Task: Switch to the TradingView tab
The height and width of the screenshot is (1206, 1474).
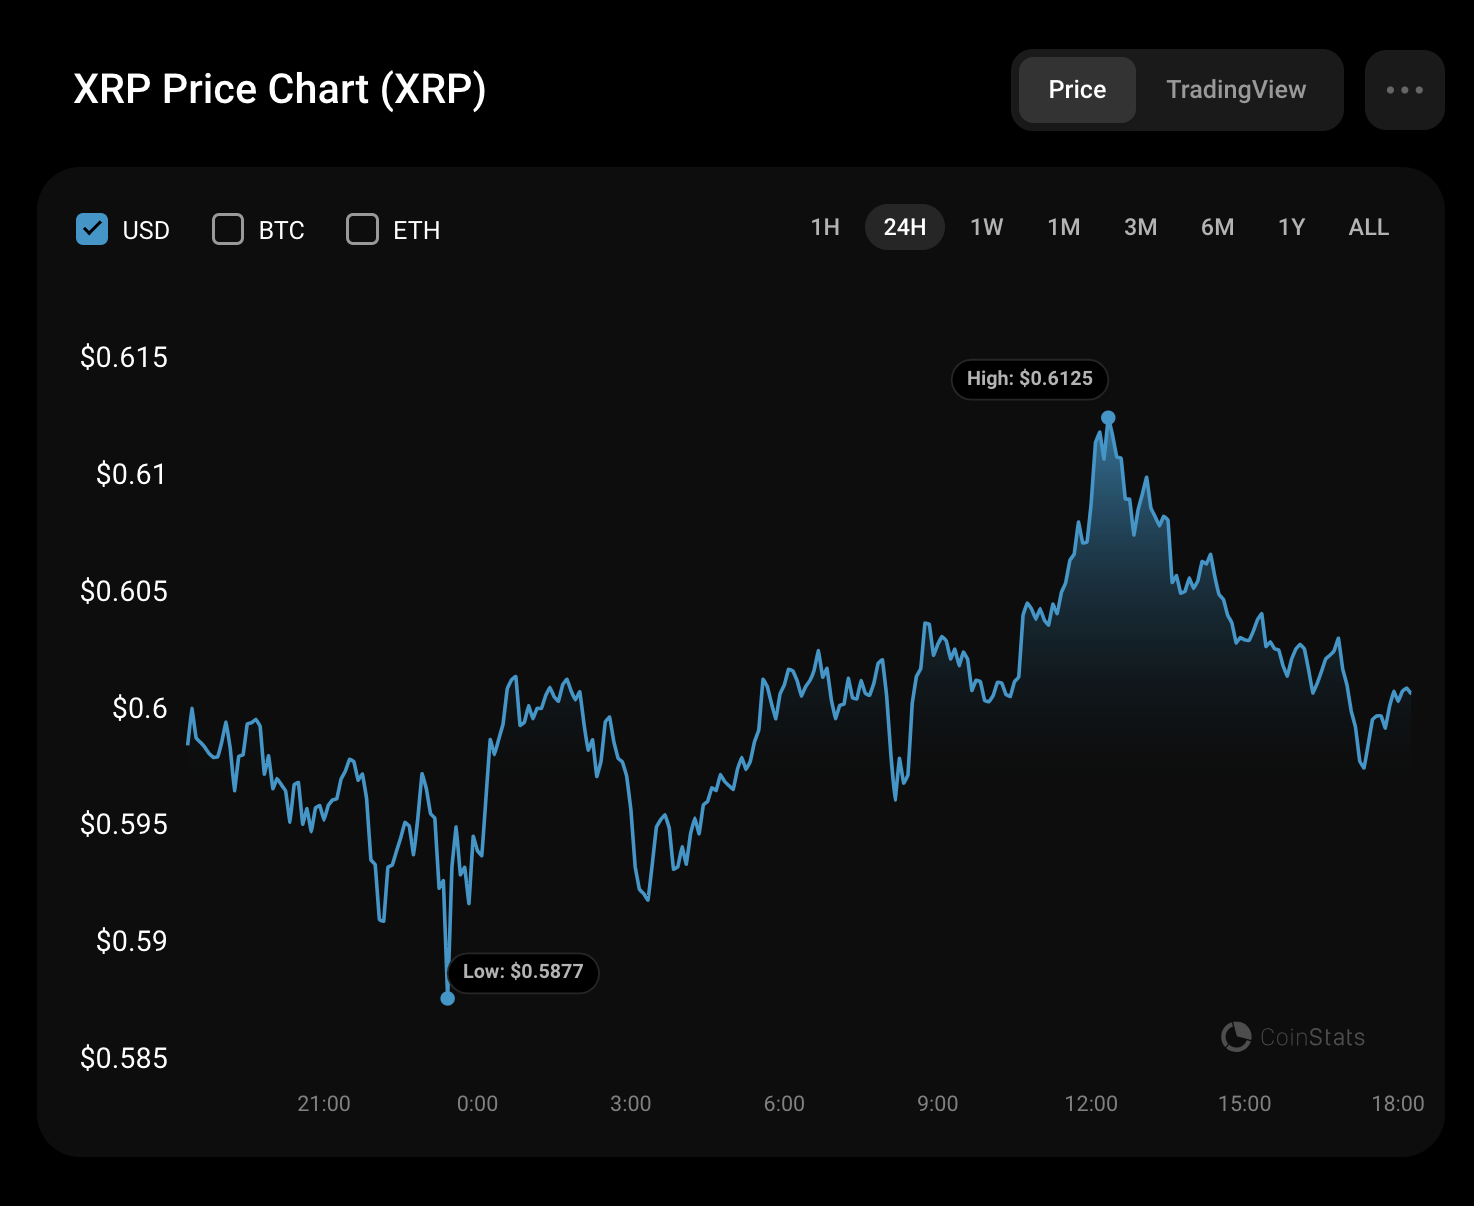Action: coord(1236,90)
